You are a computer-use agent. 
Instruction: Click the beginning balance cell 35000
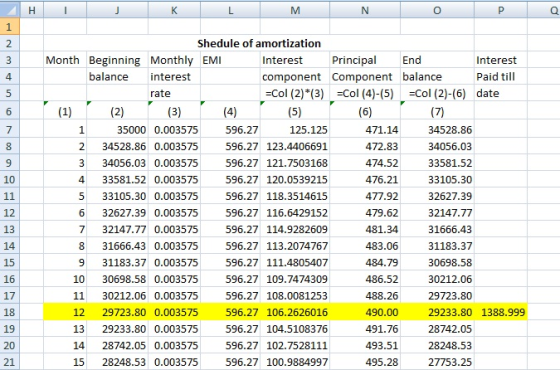pyautogui.click(x=117, y=130)
